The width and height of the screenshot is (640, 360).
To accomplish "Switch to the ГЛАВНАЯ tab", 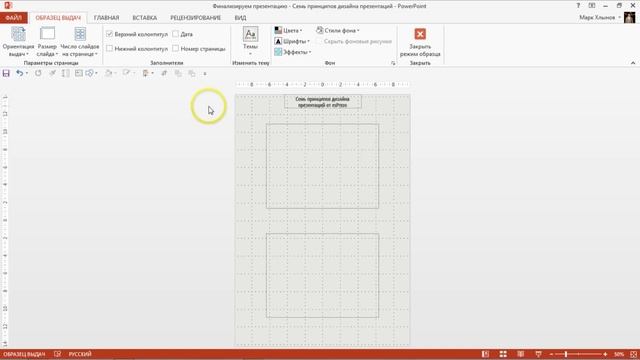I will [x=107, y=18].
